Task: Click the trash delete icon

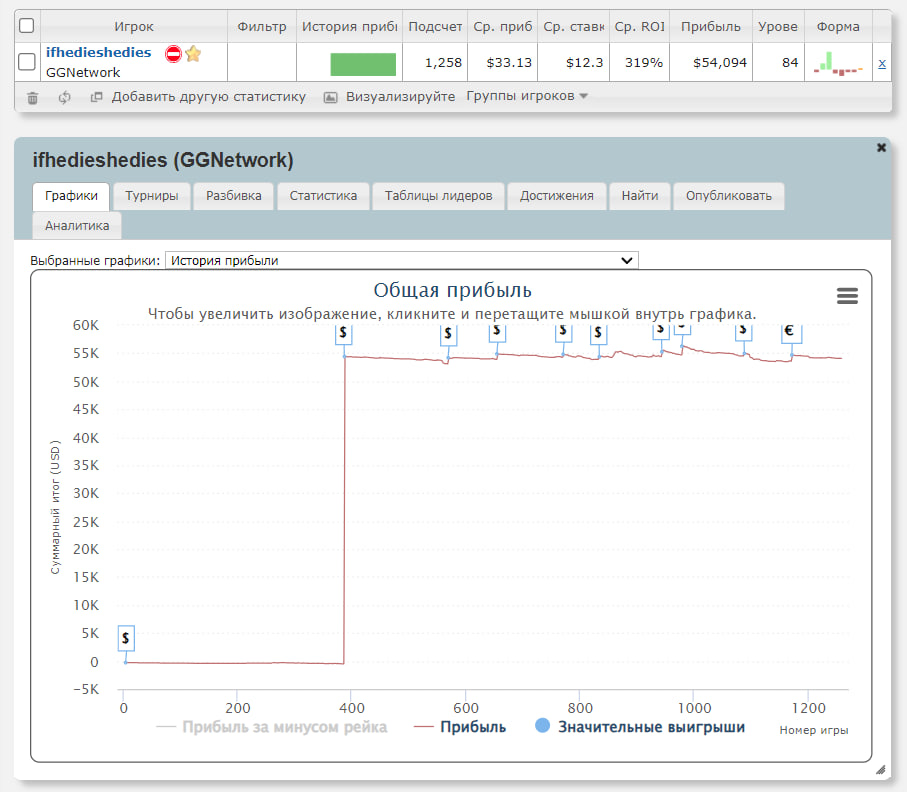Action: tap(33, 97)
